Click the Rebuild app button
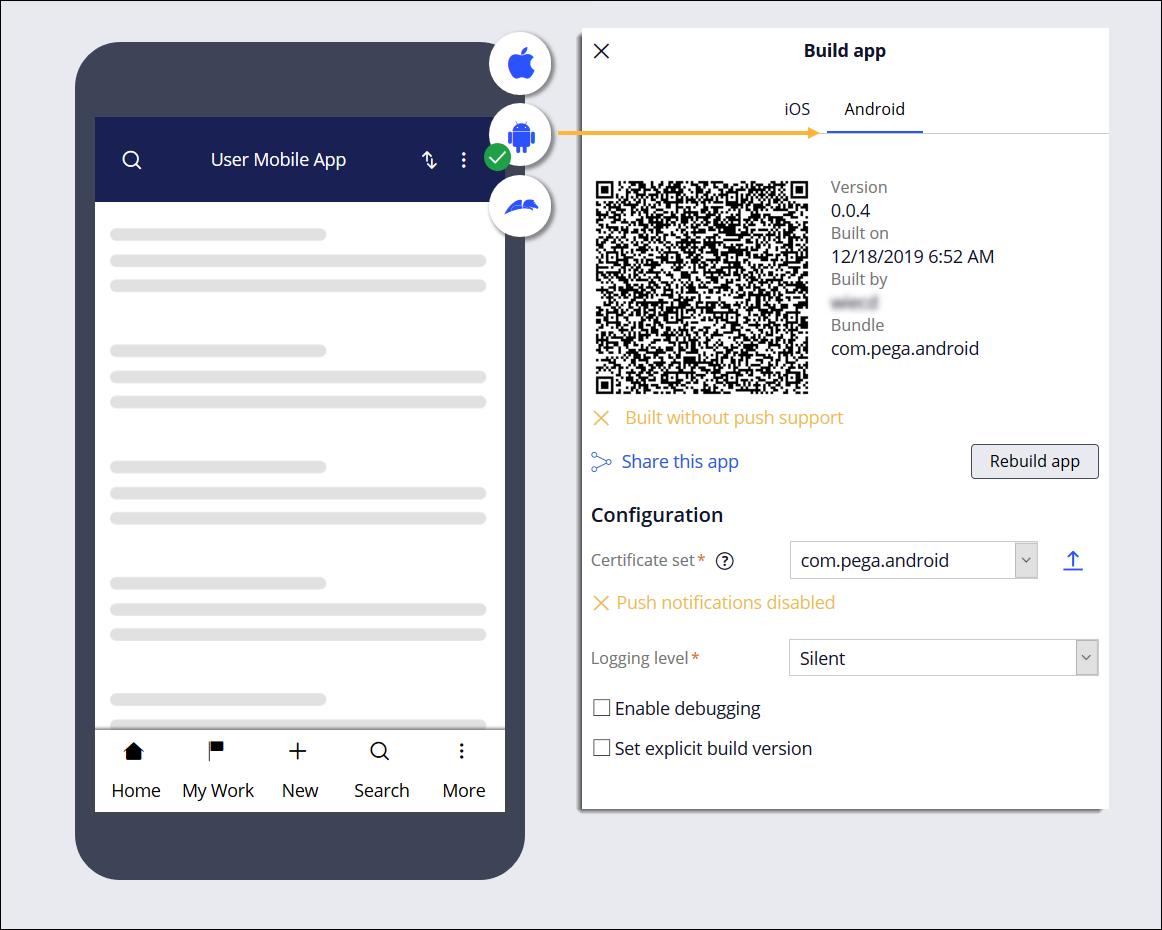The height and width of the screenshot is (930, 1162). pos(1034,461)
